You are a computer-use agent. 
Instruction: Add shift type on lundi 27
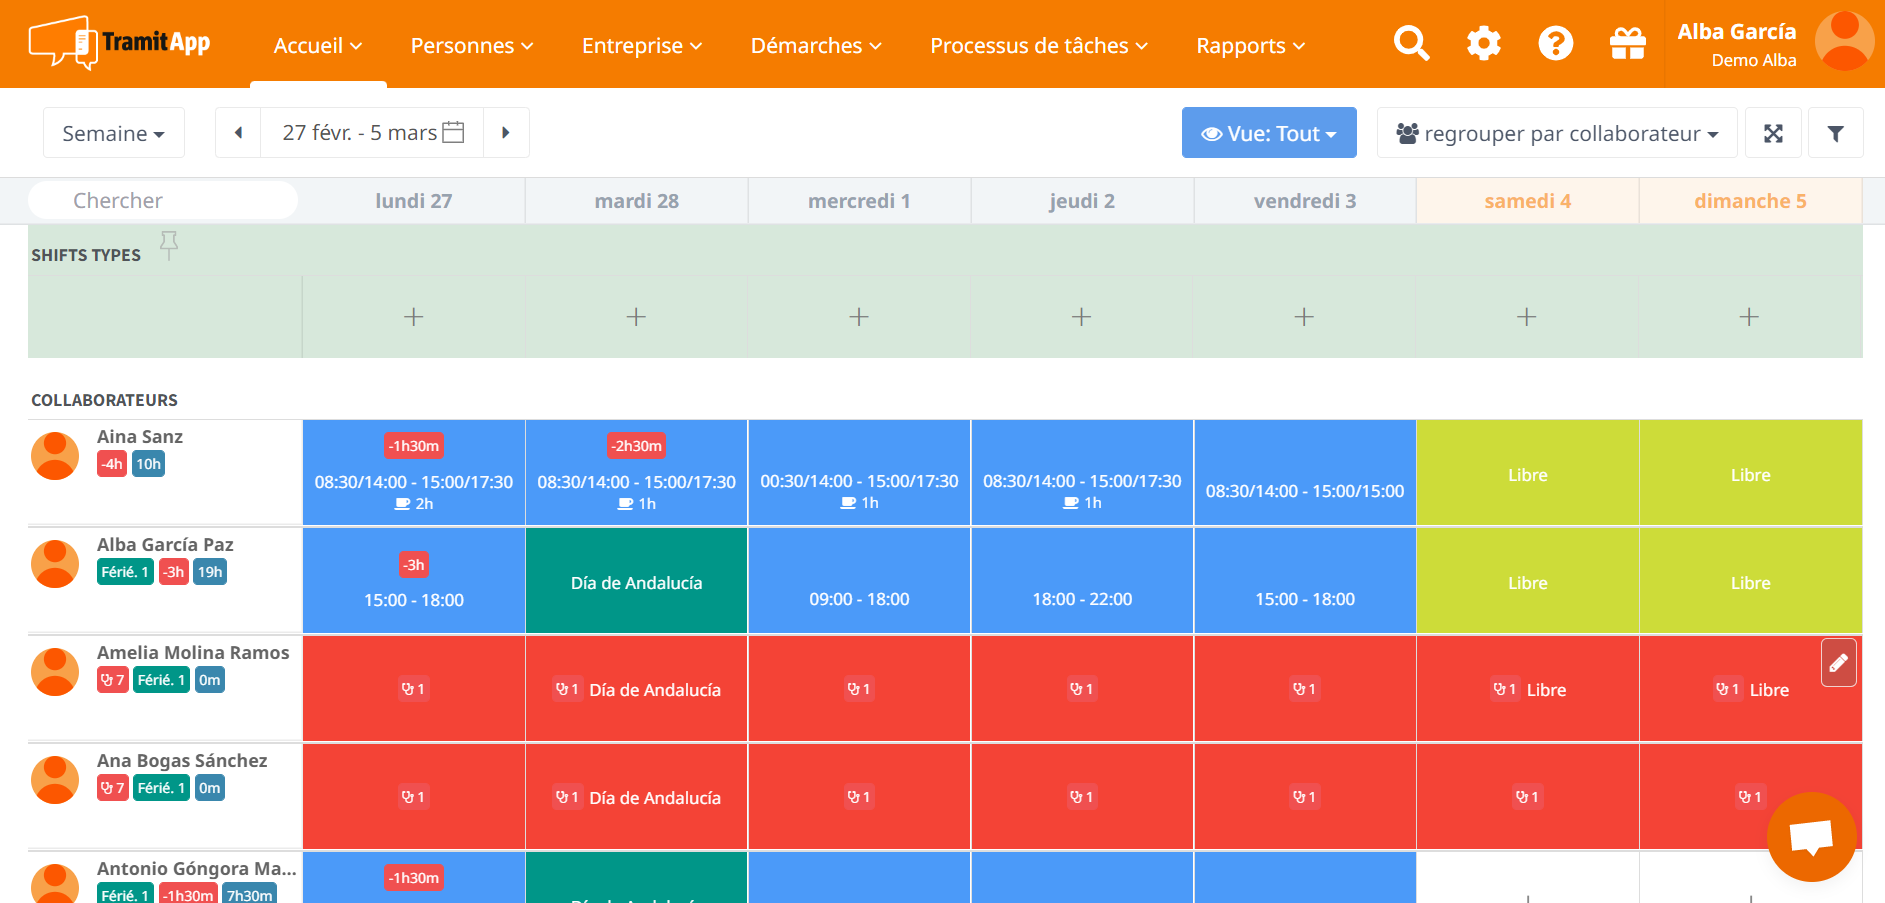[413, 317]
